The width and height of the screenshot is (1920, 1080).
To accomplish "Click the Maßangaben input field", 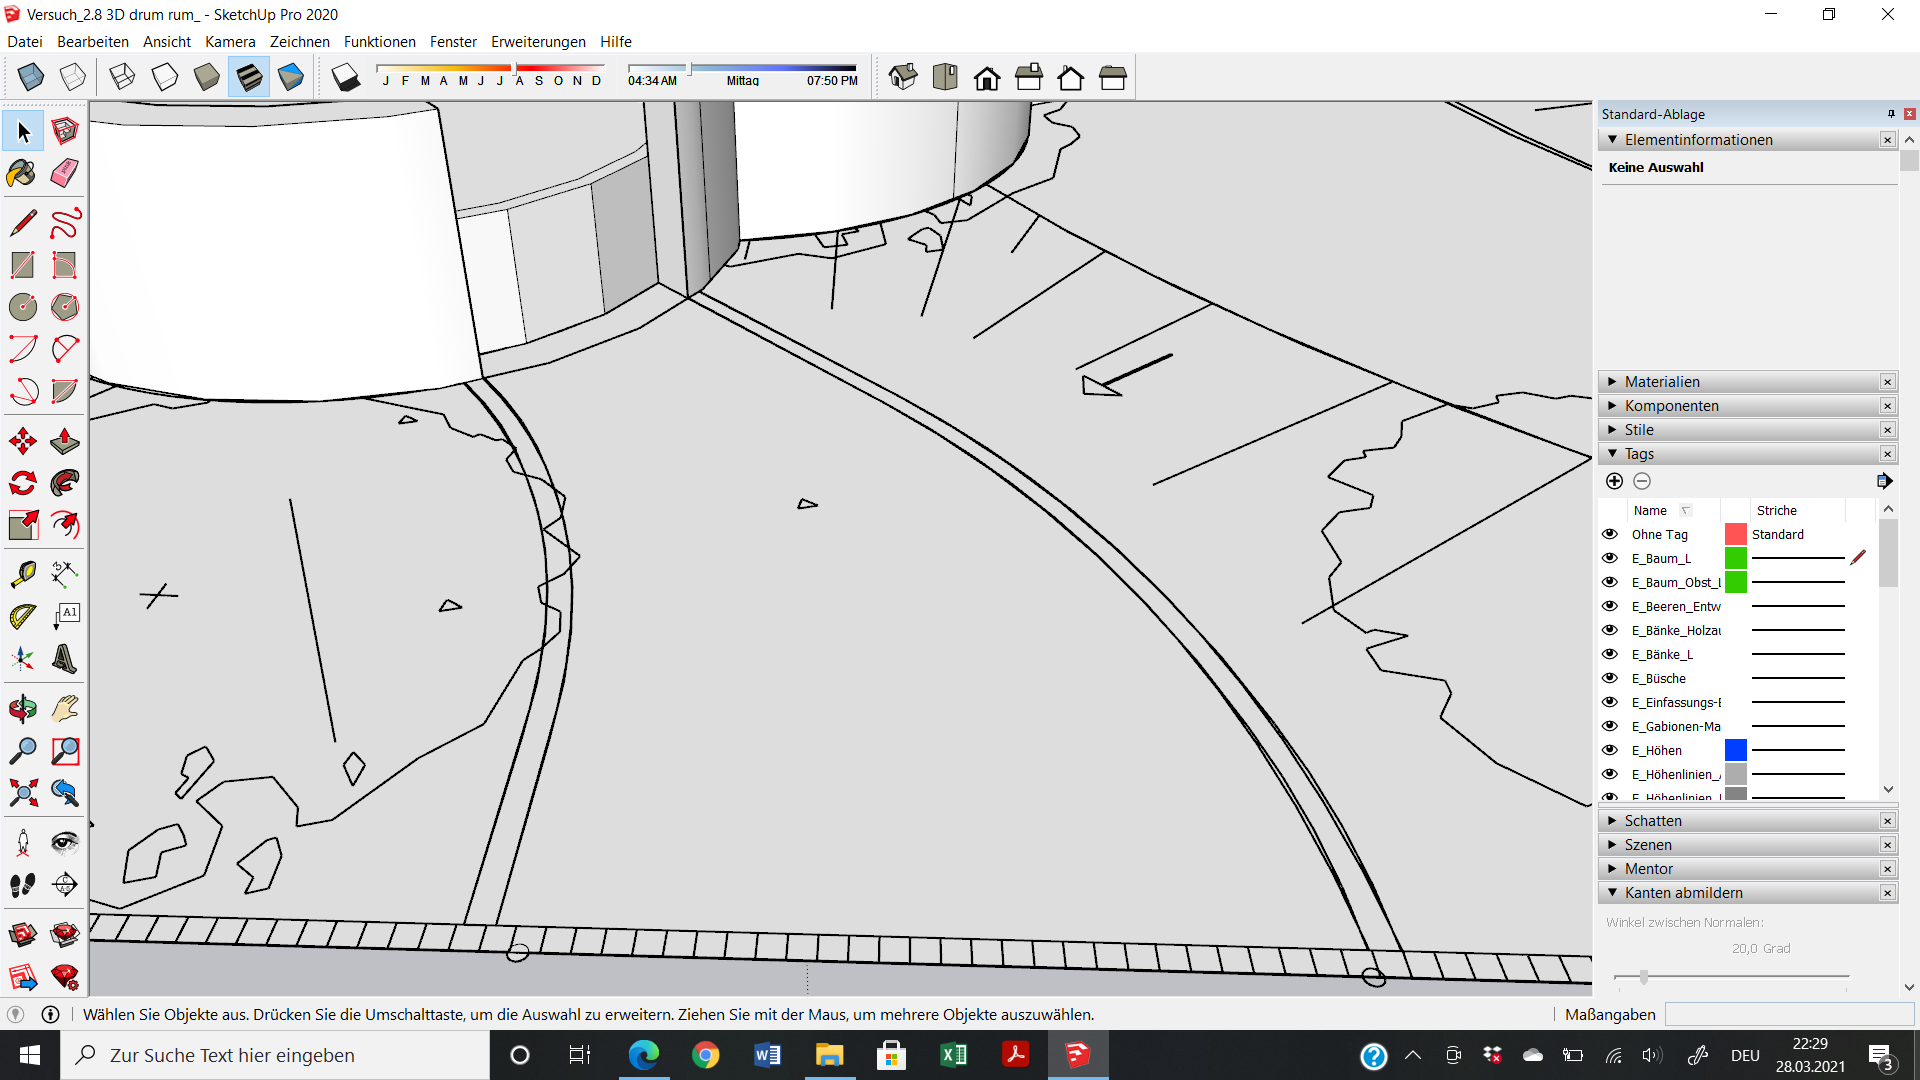I will pyautogui.click(x=1788, y=1014).
